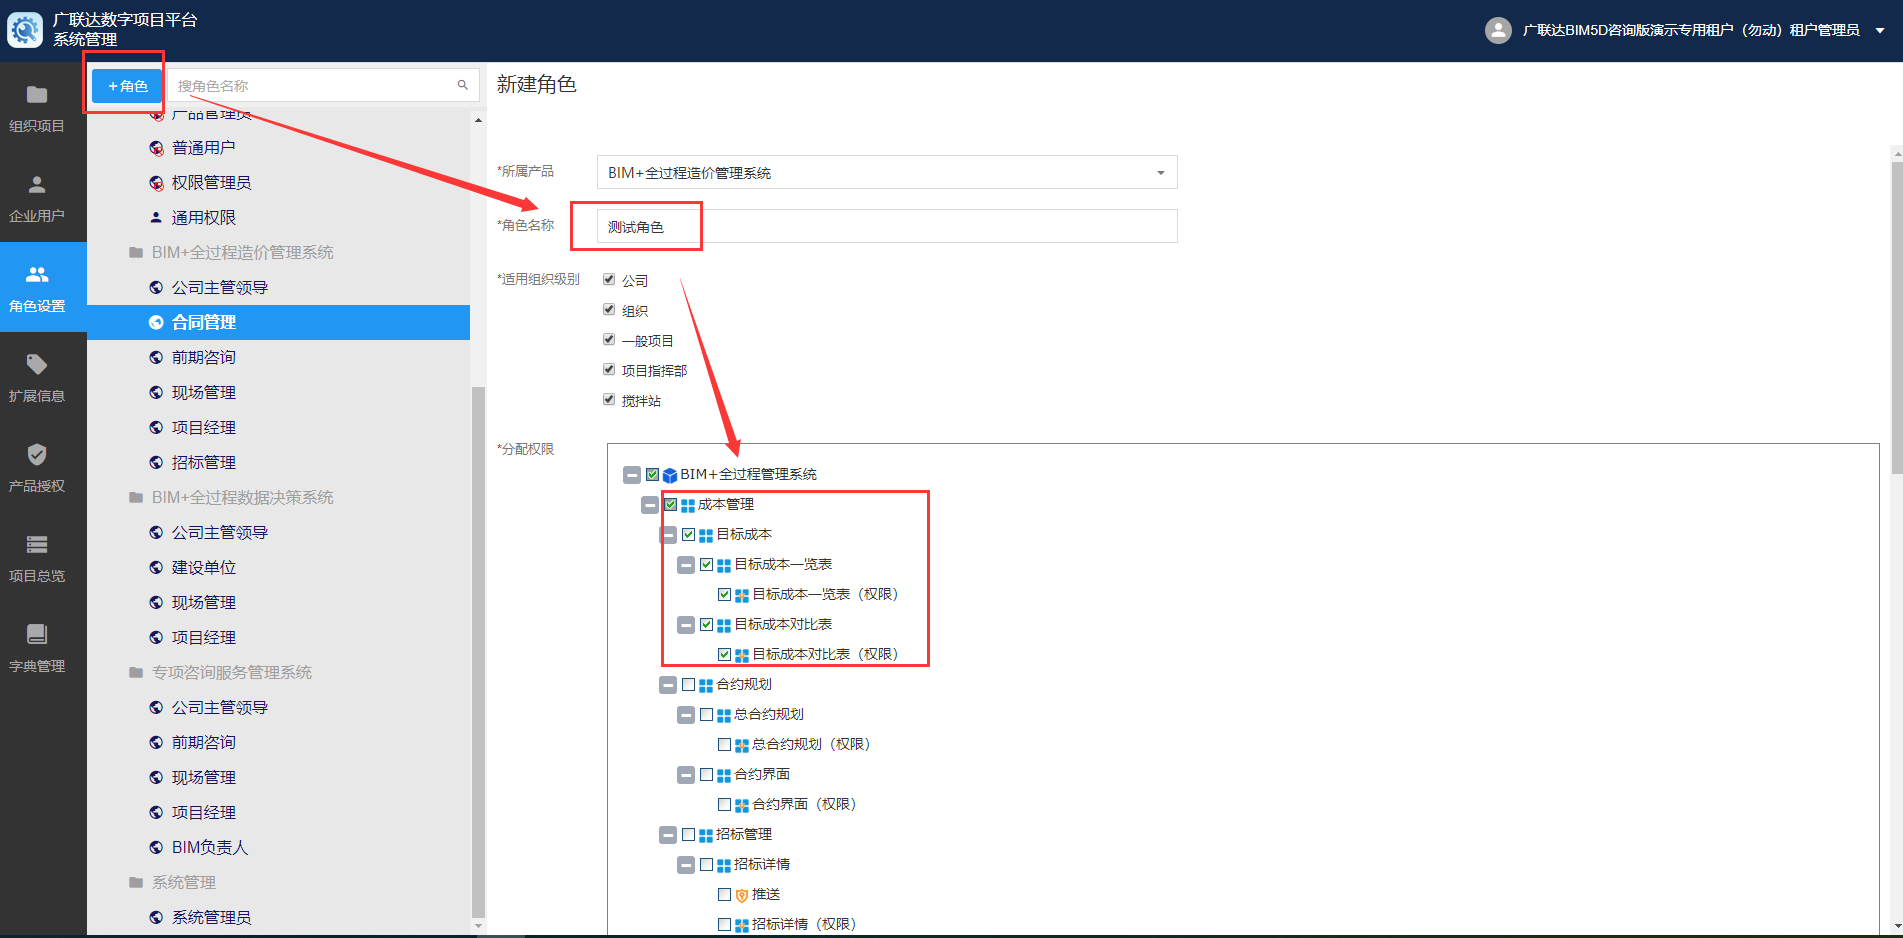Select the 角色设置 people icon in sidebar
This screenshot has width=1903, height=938.
click(x=37, y=274)
